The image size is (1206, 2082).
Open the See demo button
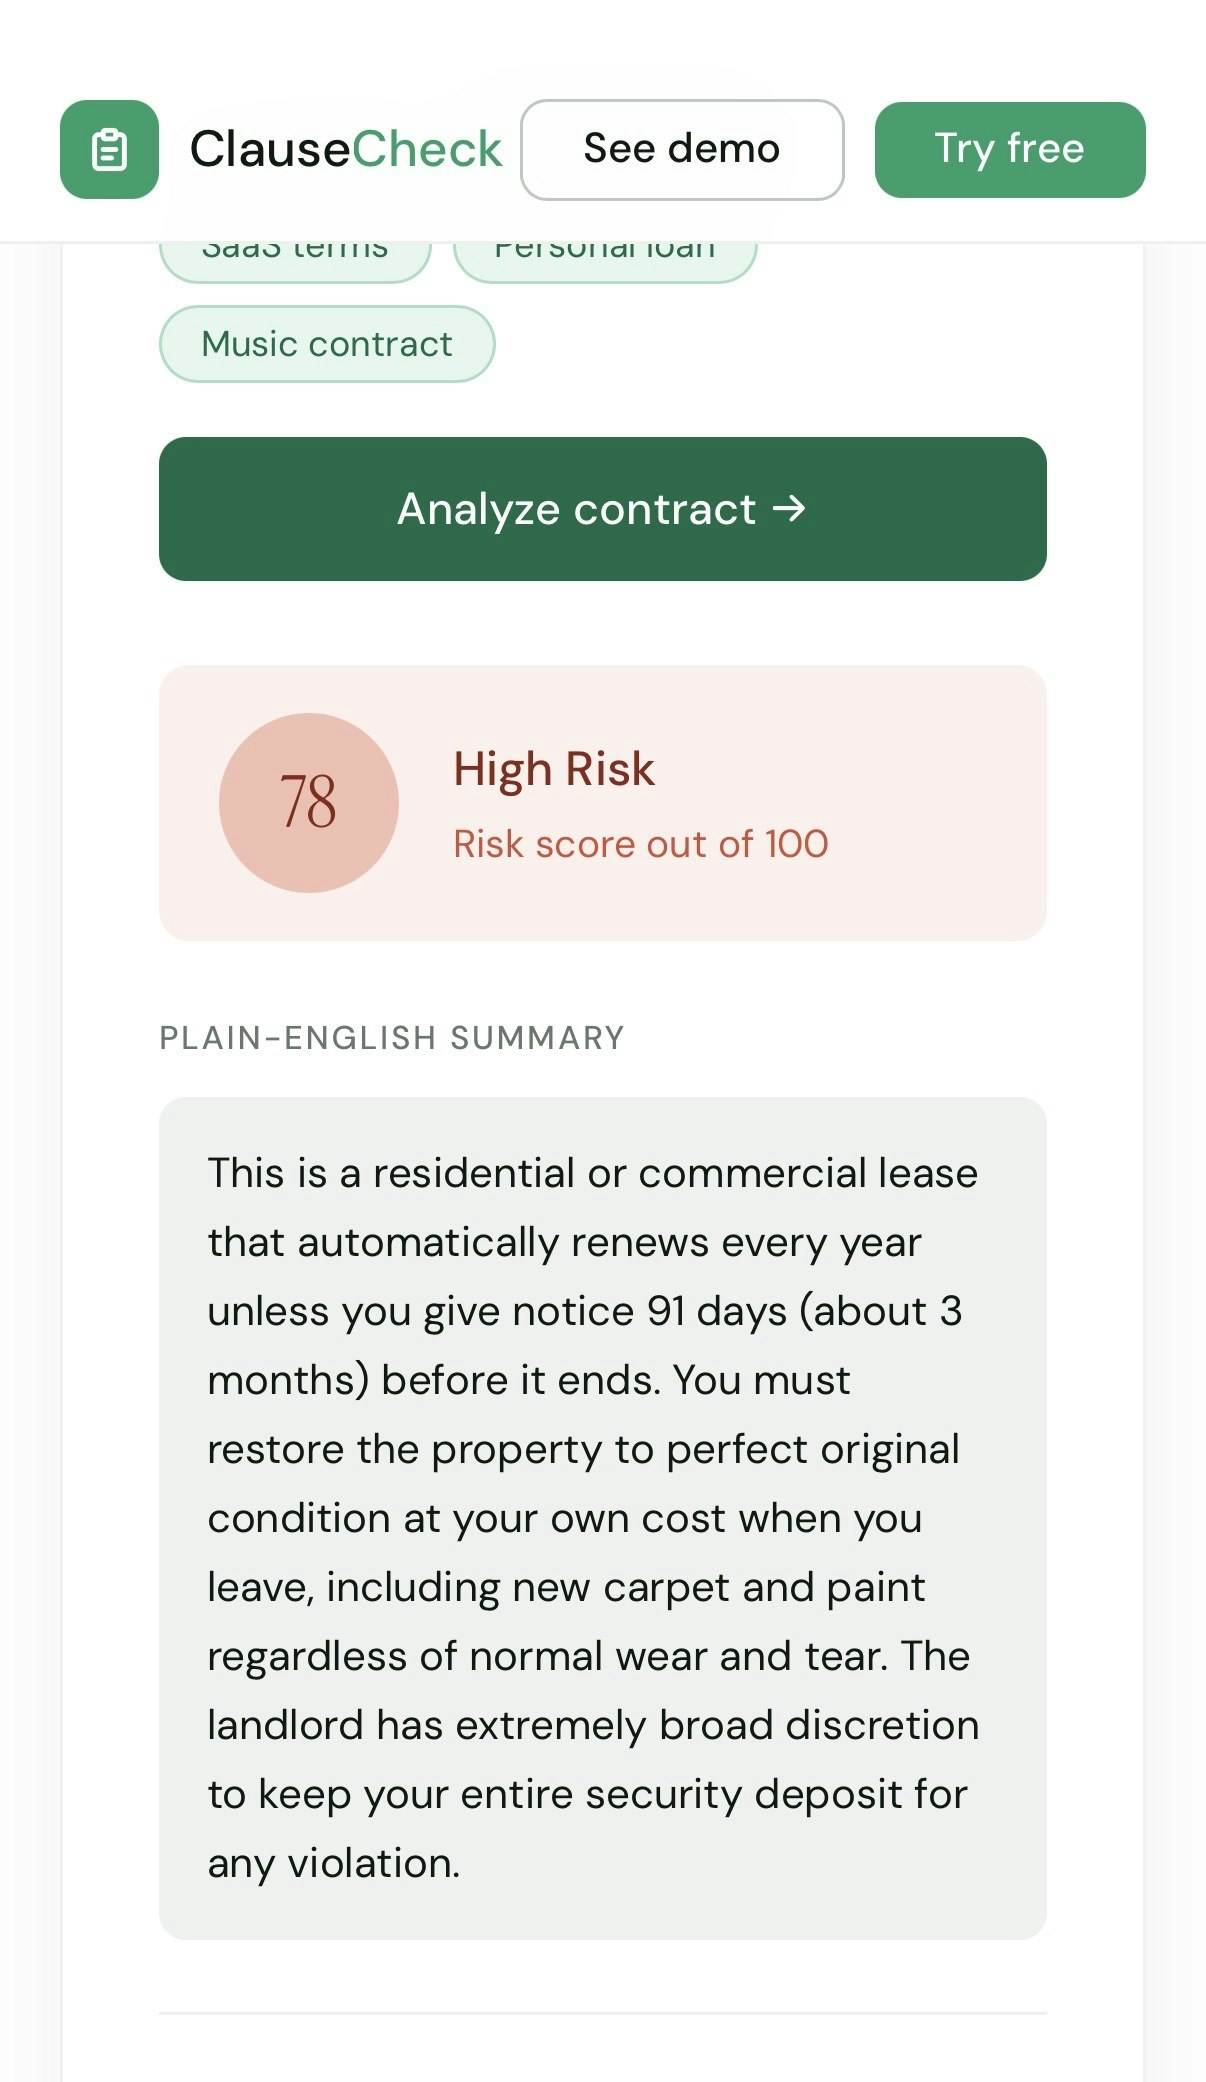[682, 150]
